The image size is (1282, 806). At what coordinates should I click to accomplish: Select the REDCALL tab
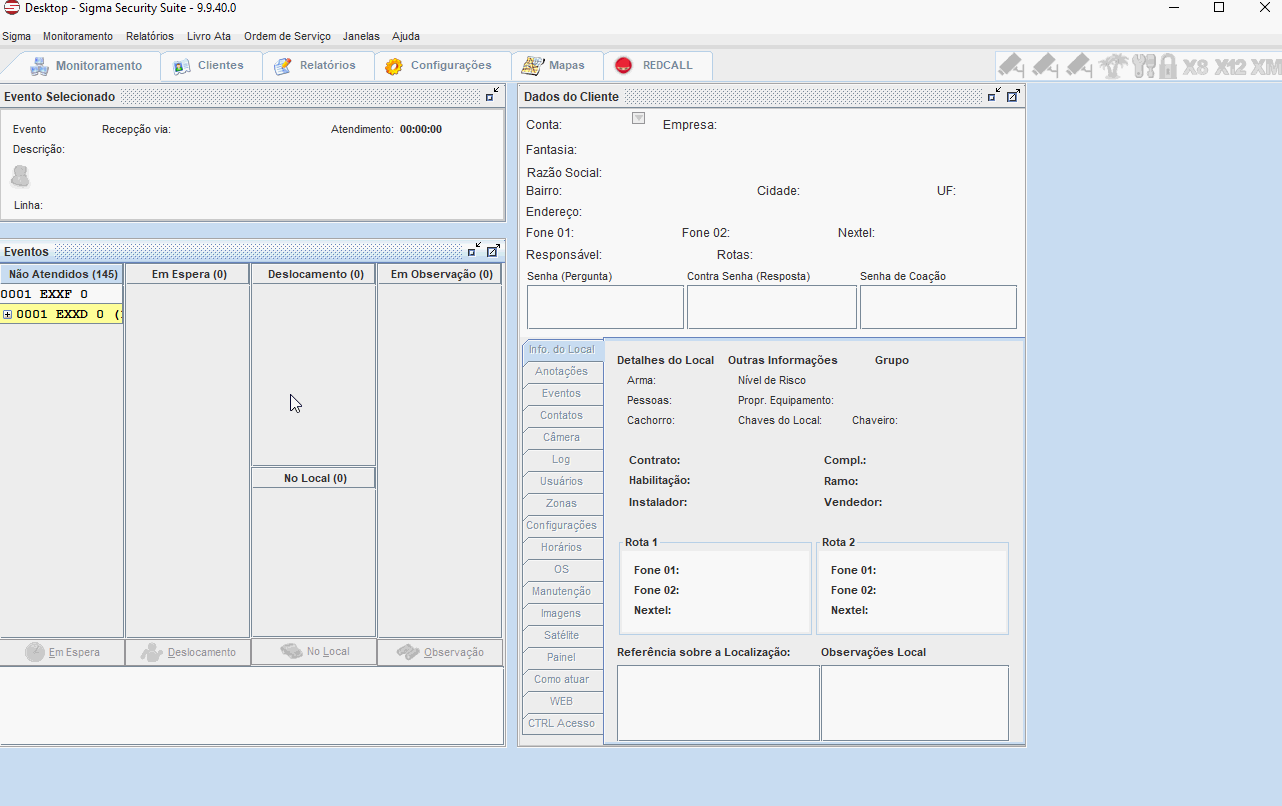click(x=657, y=66)
